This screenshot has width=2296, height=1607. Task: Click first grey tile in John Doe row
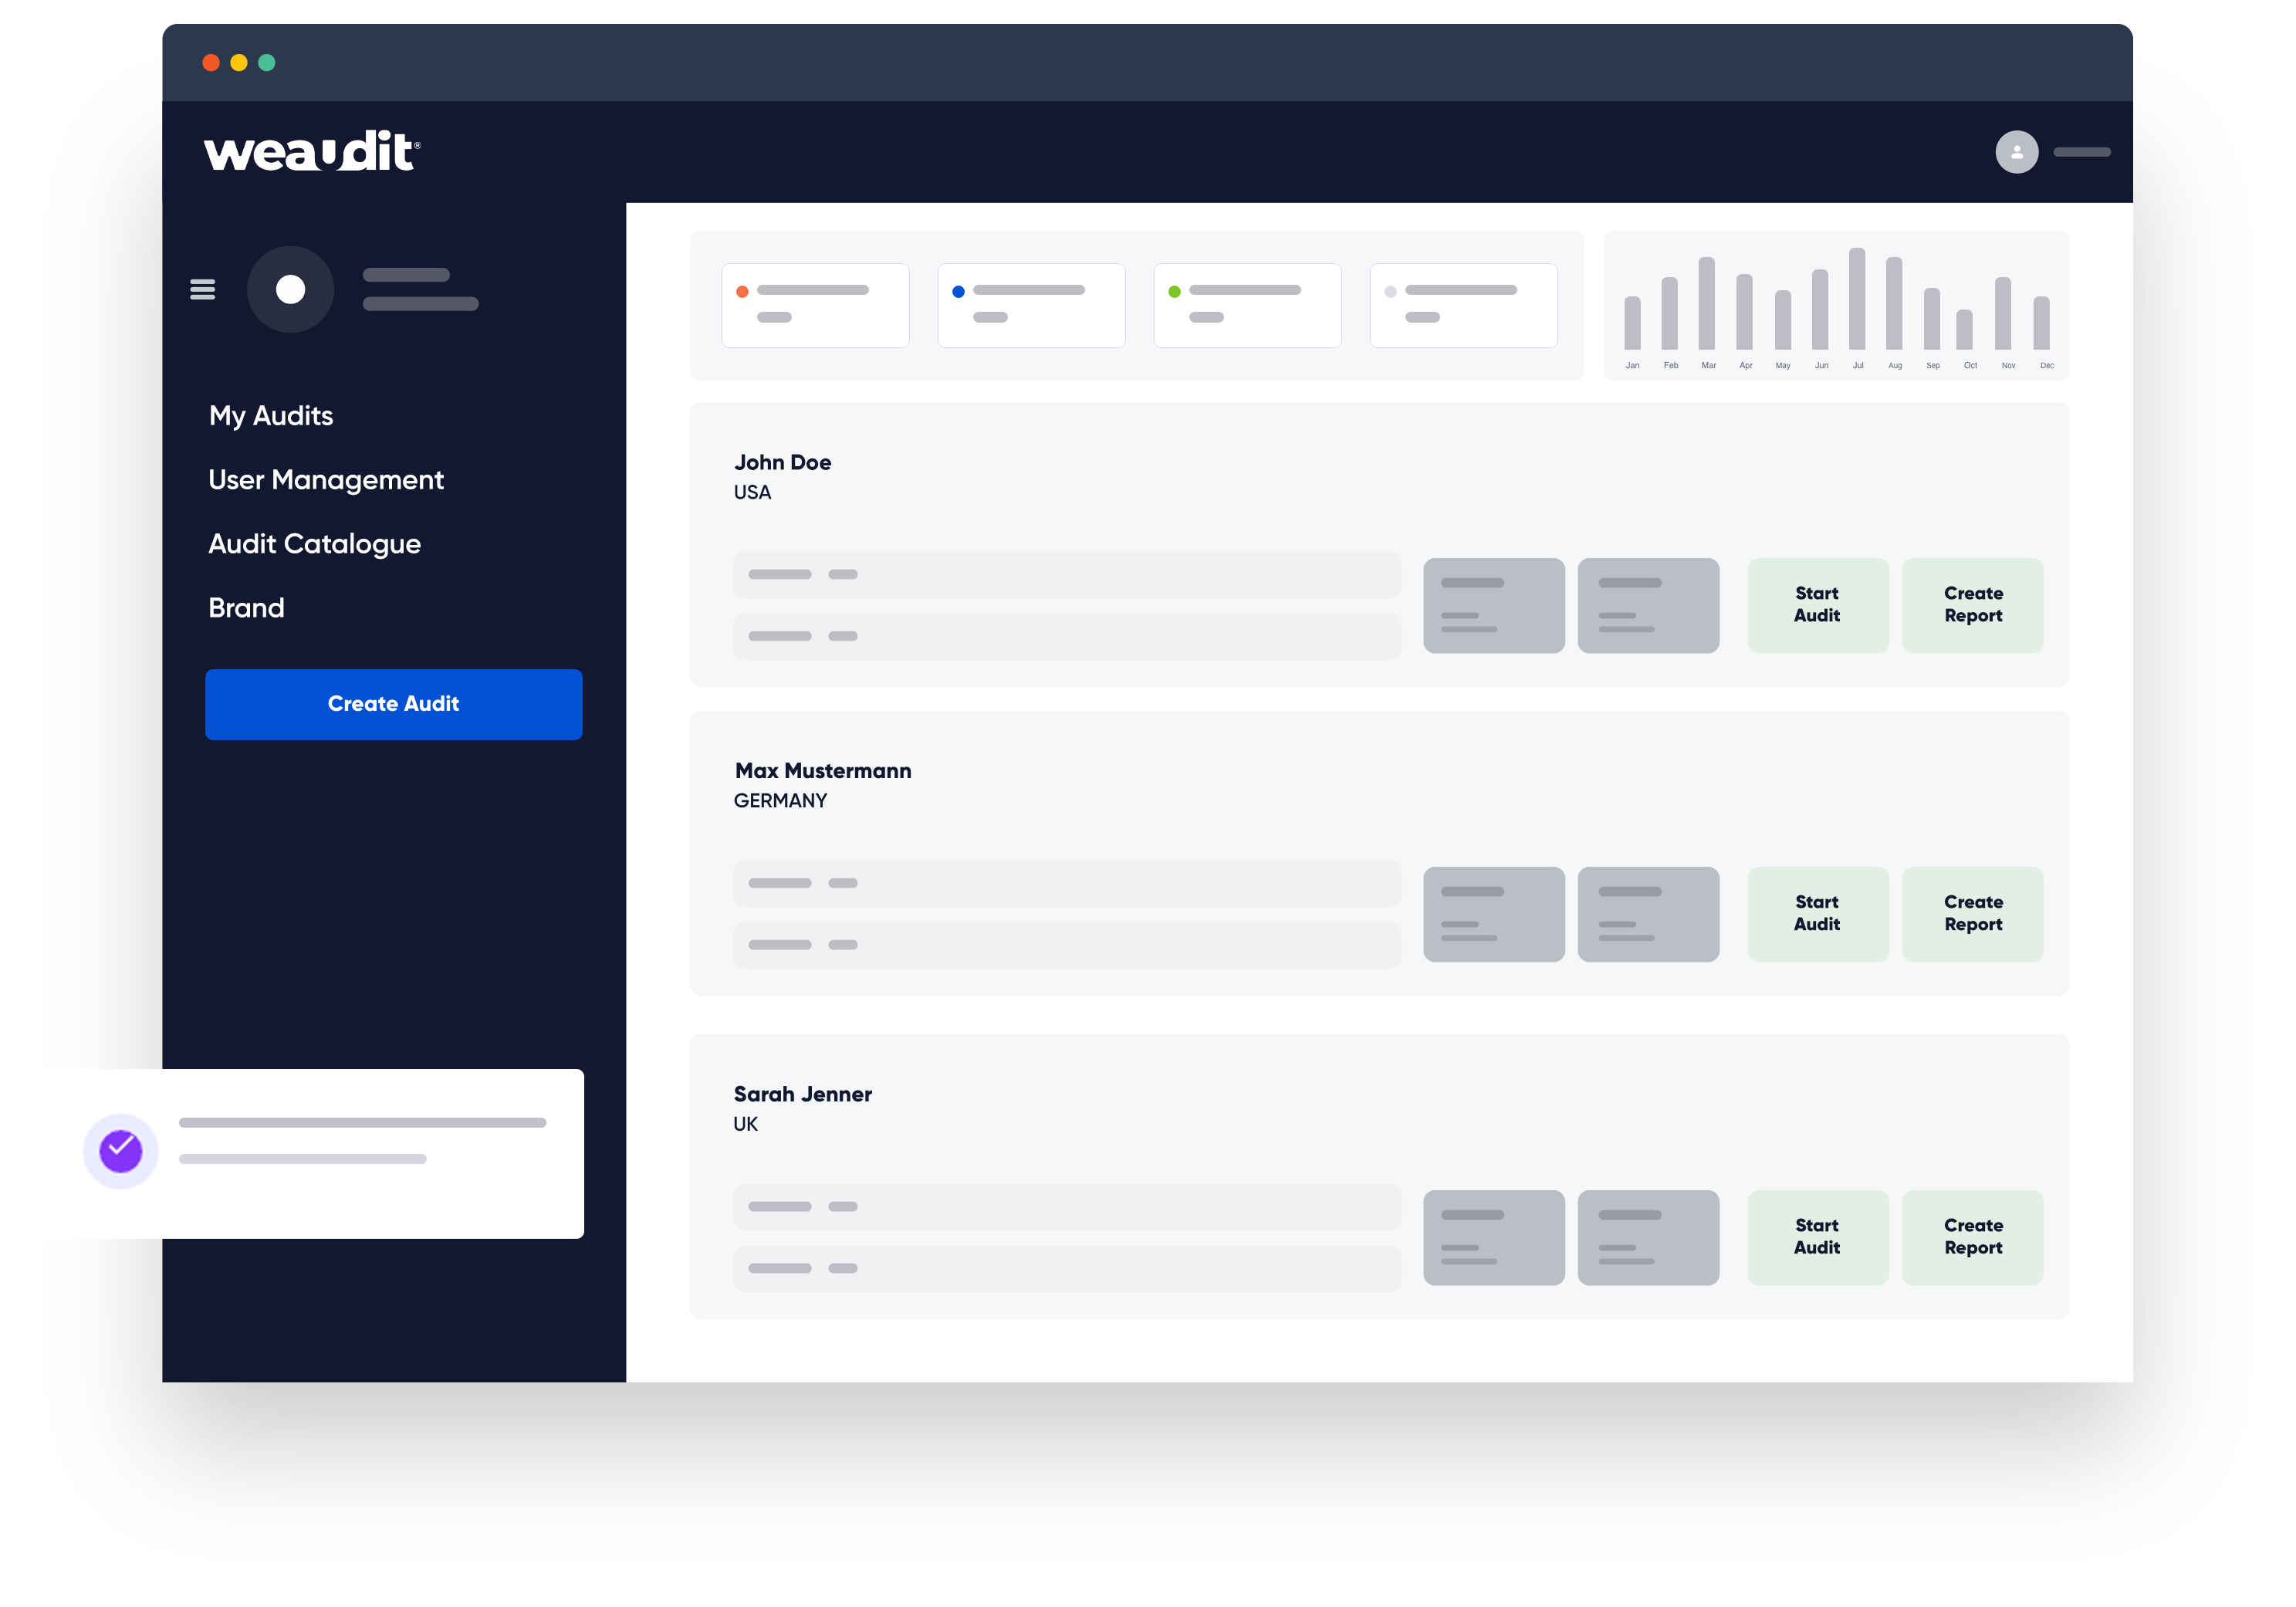pos(1493,605)
